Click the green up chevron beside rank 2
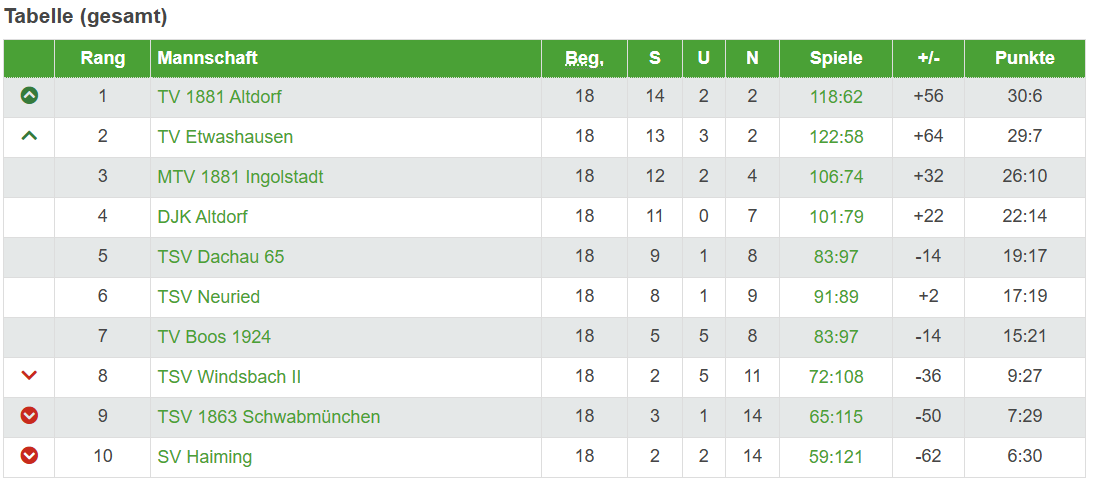1097x497 pixels. [x=29, y=136]
